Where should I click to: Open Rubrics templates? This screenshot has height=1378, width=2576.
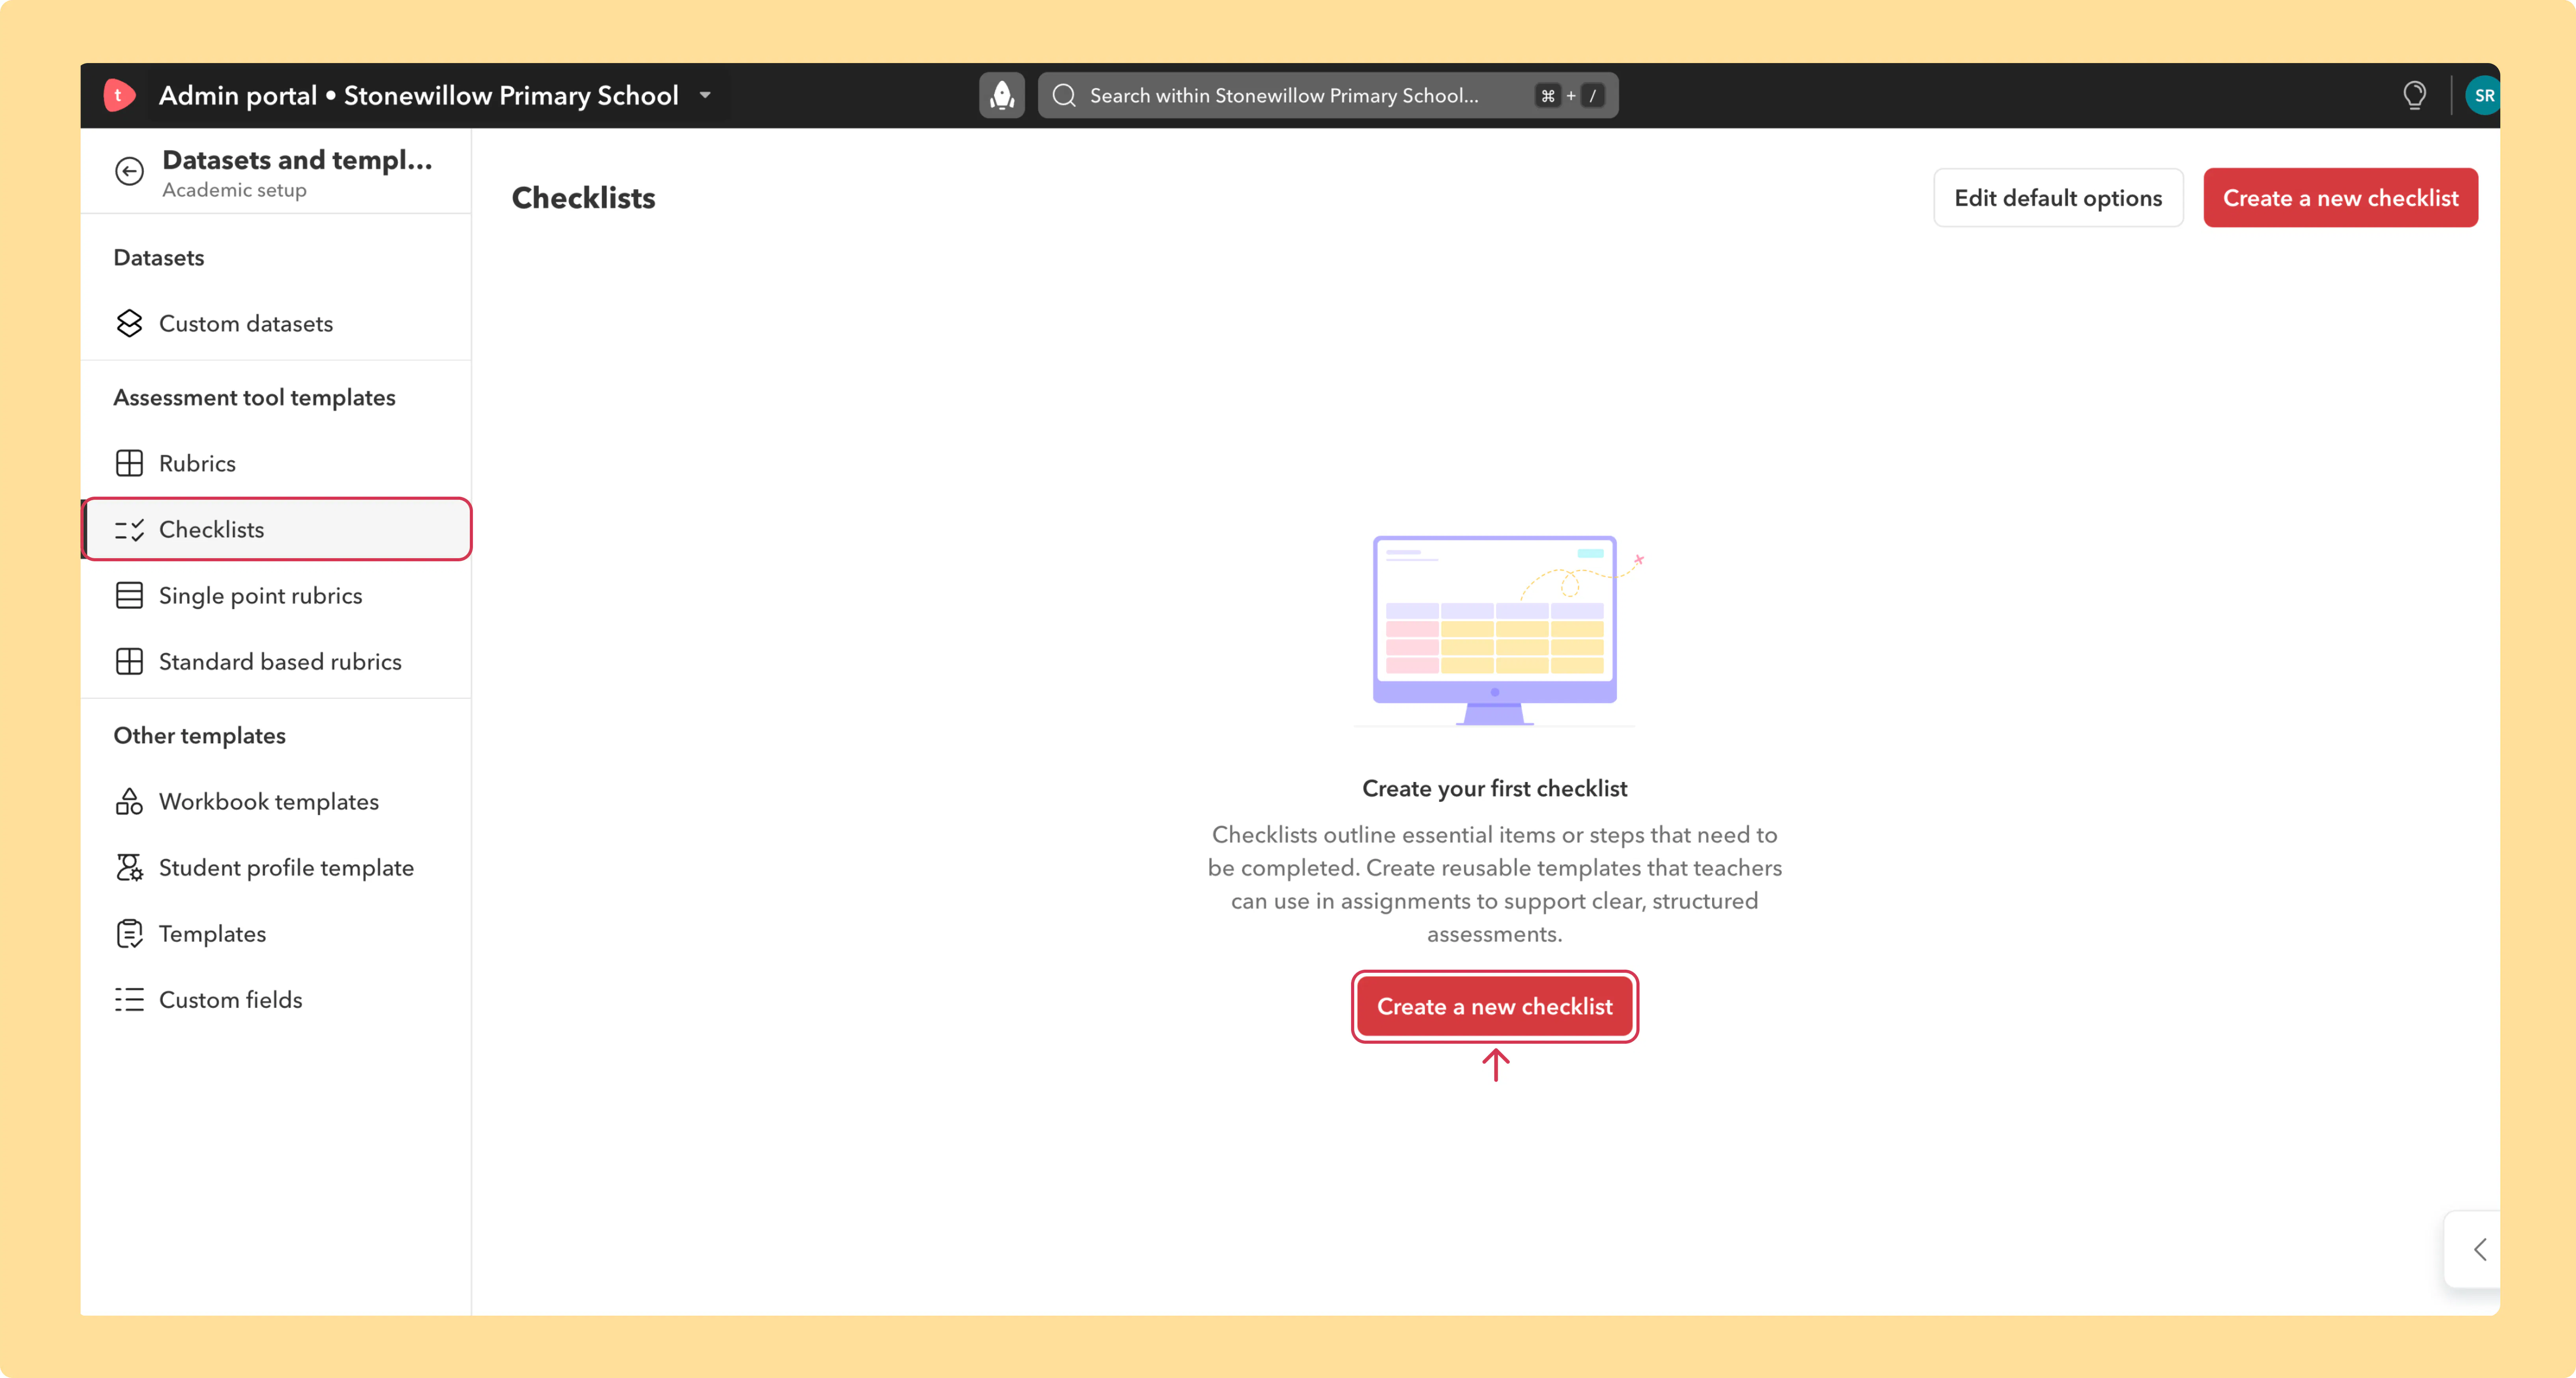point(276,463)
